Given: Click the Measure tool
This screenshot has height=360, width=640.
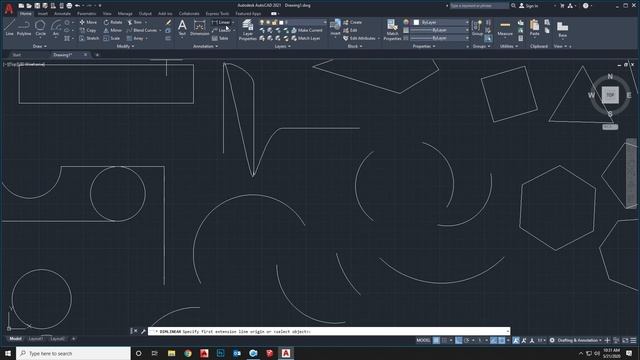Looking at the screenshot, I should pos(505,28).
